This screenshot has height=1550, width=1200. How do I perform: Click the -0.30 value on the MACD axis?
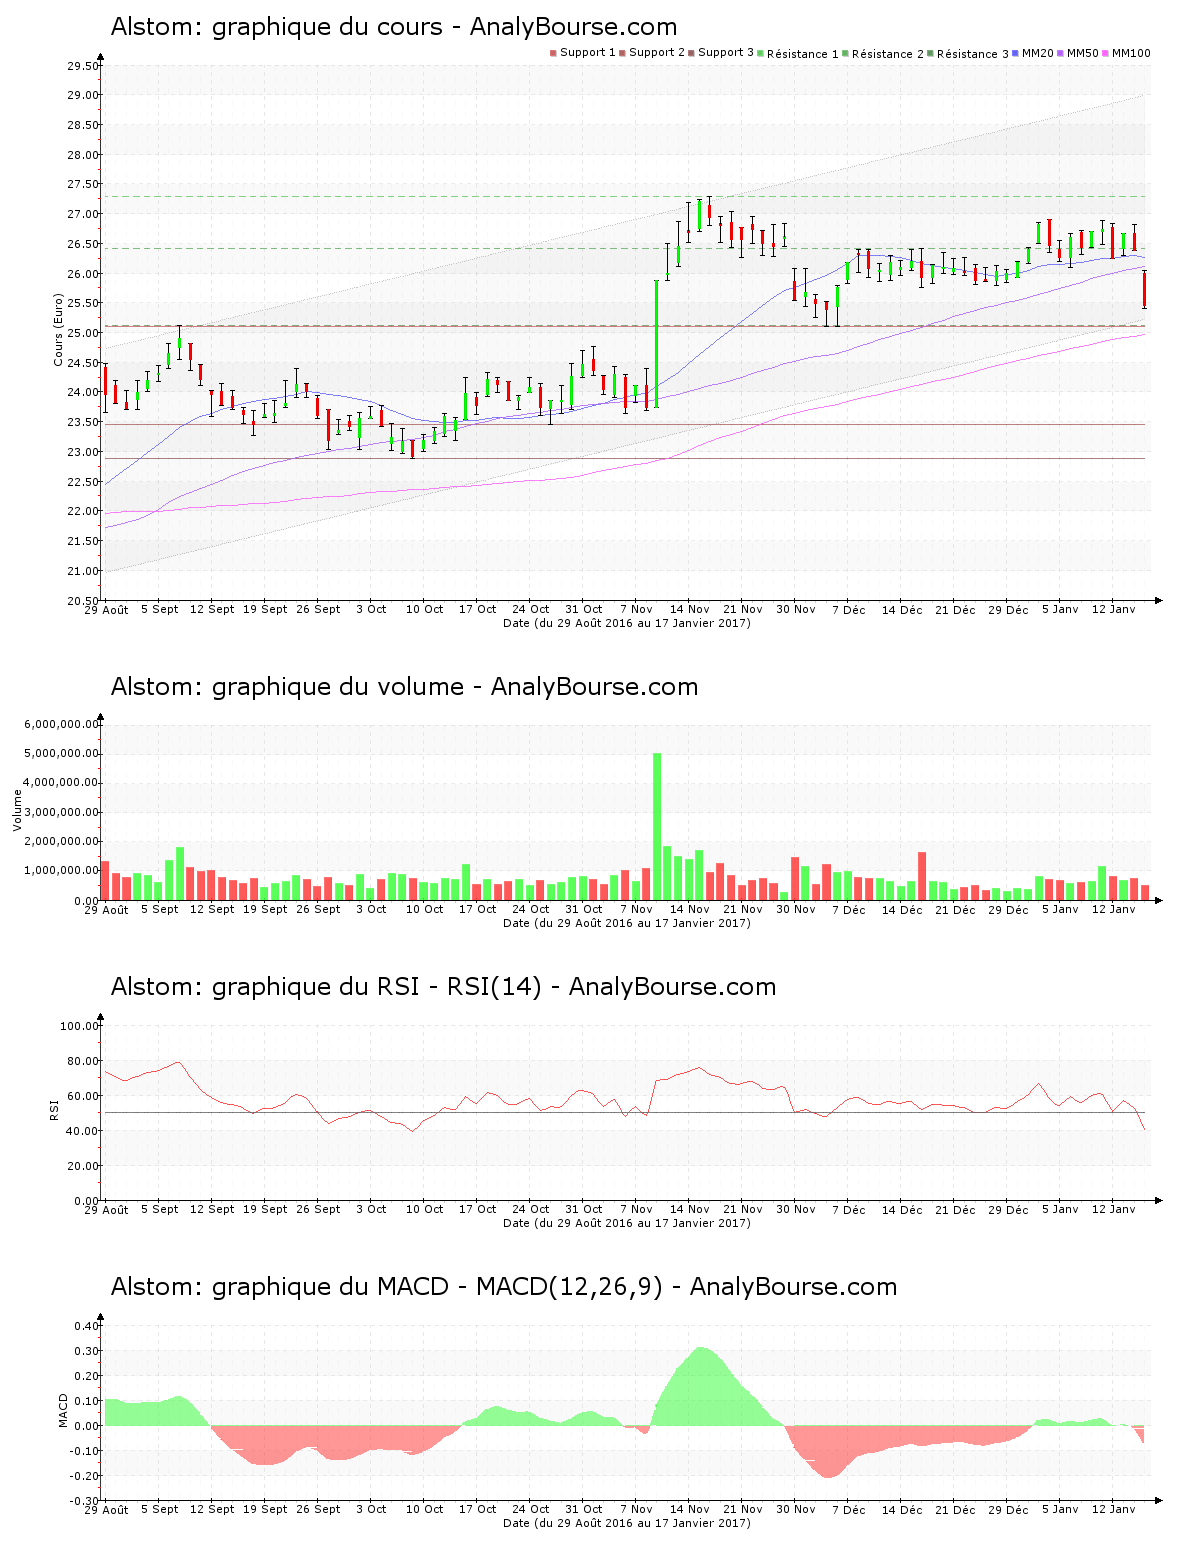(x=85, y=1501)
